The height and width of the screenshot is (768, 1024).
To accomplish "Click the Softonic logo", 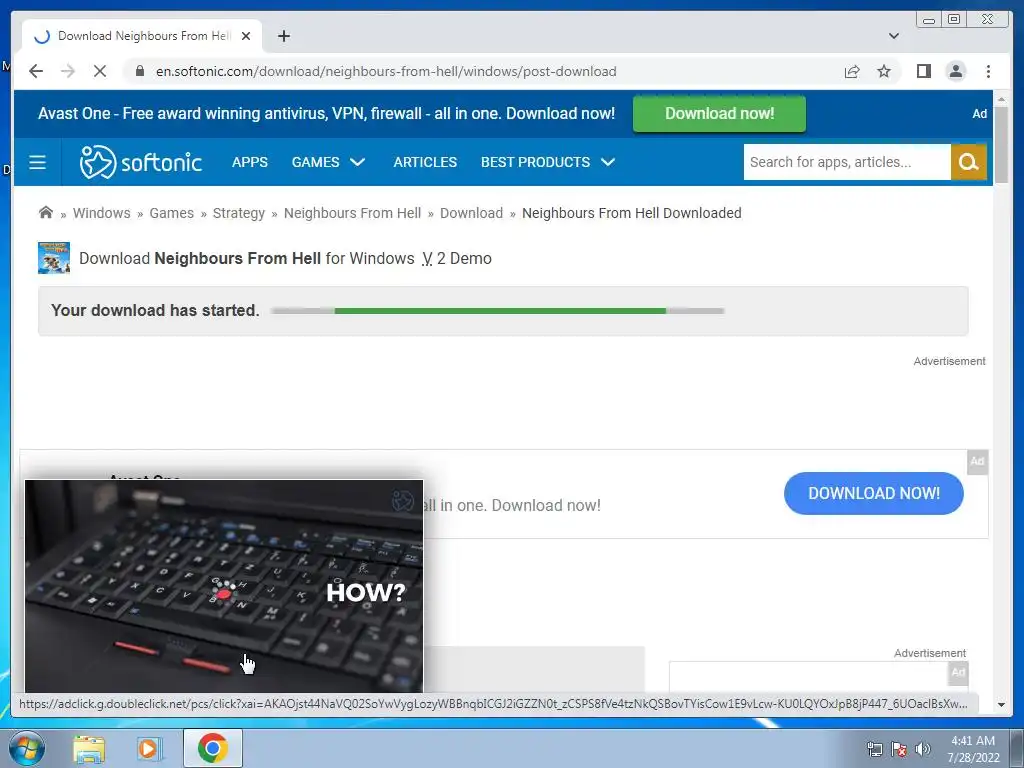I will pos(140,162).
